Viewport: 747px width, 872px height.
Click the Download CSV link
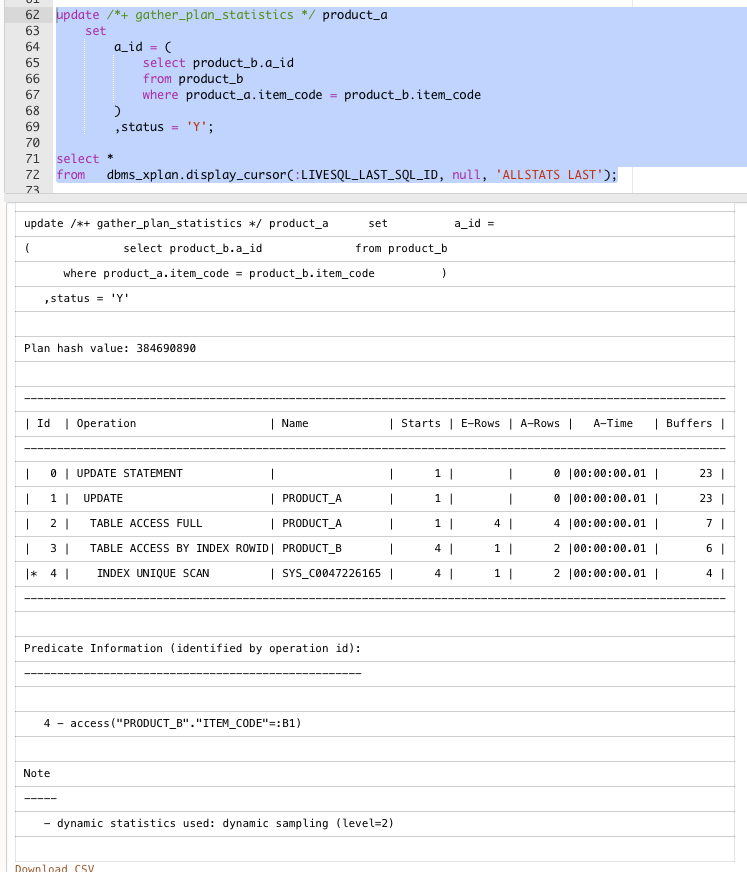(x=55, y=868)
